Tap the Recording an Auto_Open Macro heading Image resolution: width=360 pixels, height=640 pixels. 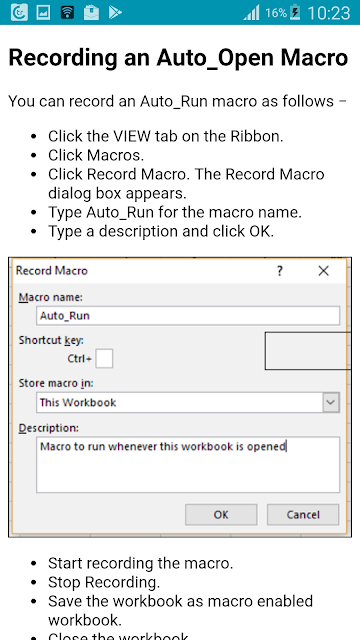coord(178,58)
